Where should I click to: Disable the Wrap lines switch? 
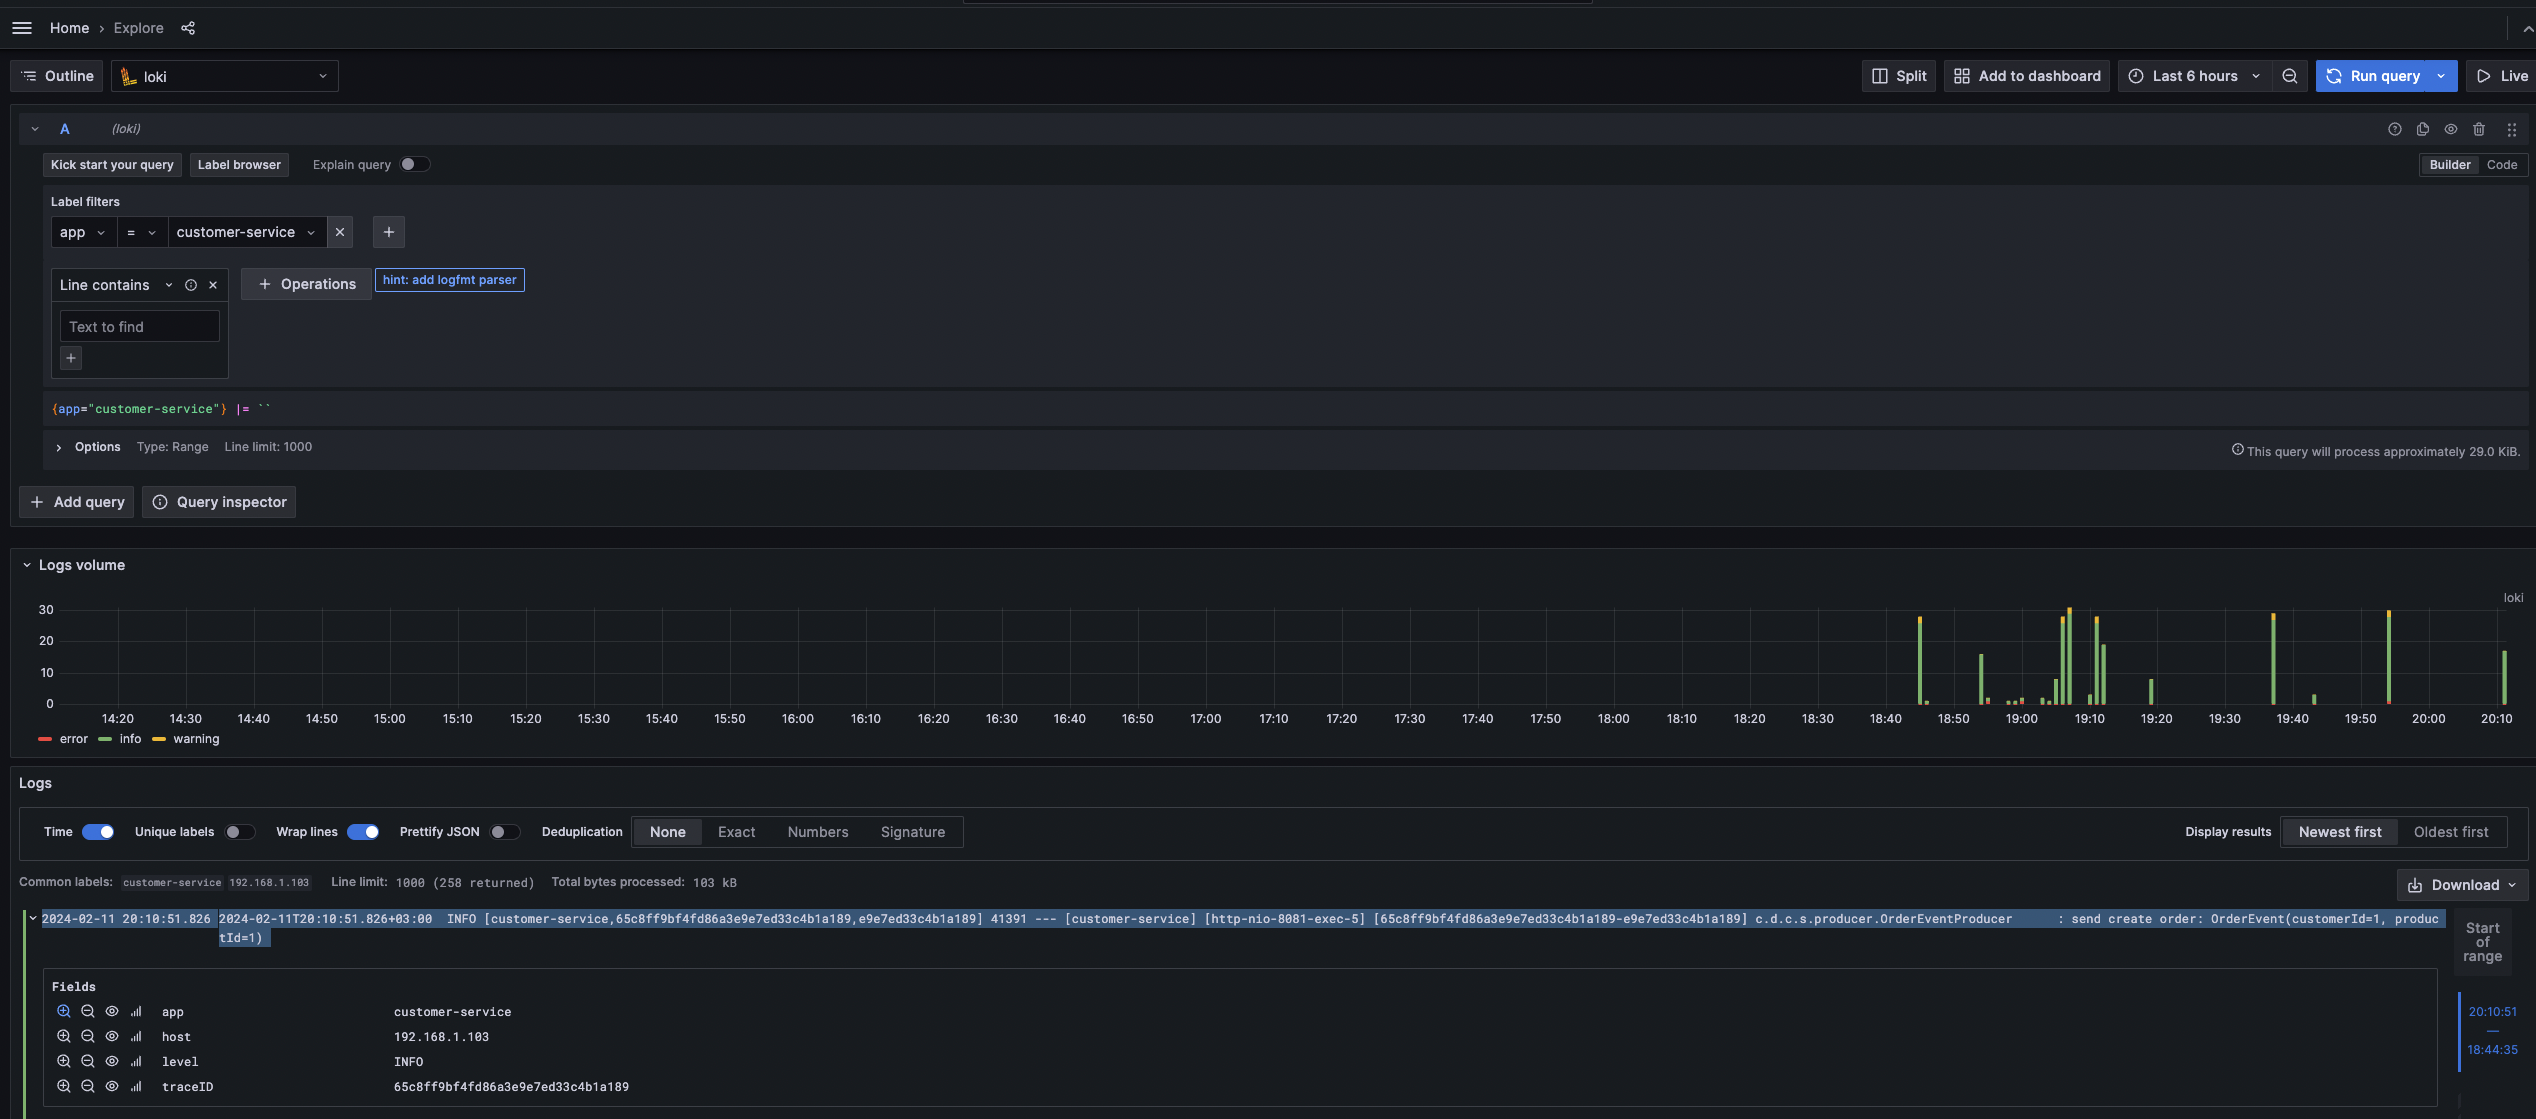click(x=363, y=832)
